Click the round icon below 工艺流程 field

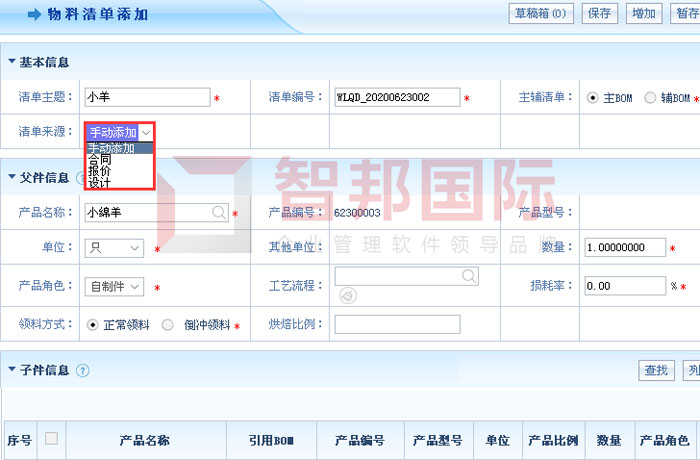point(348,294)
